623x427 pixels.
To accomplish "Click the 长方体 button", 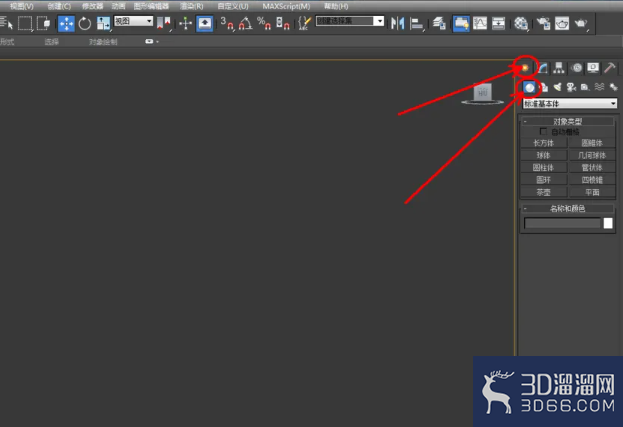I will click(544, 143).
